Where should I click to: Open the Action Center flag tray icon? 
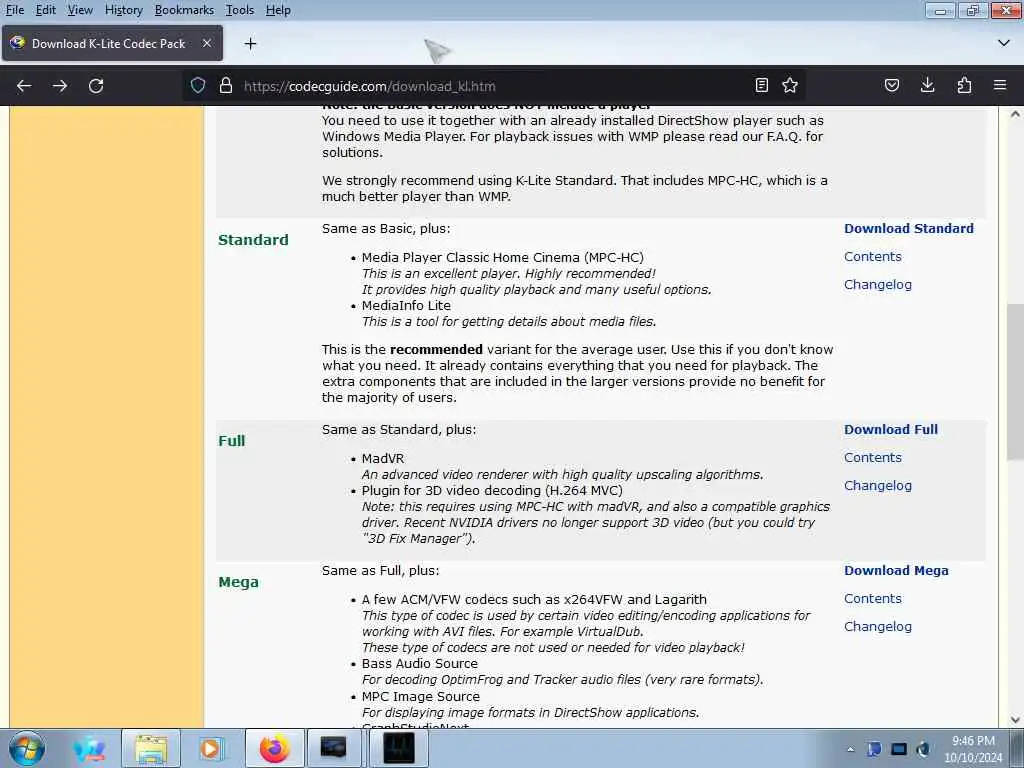pos(874,749)
